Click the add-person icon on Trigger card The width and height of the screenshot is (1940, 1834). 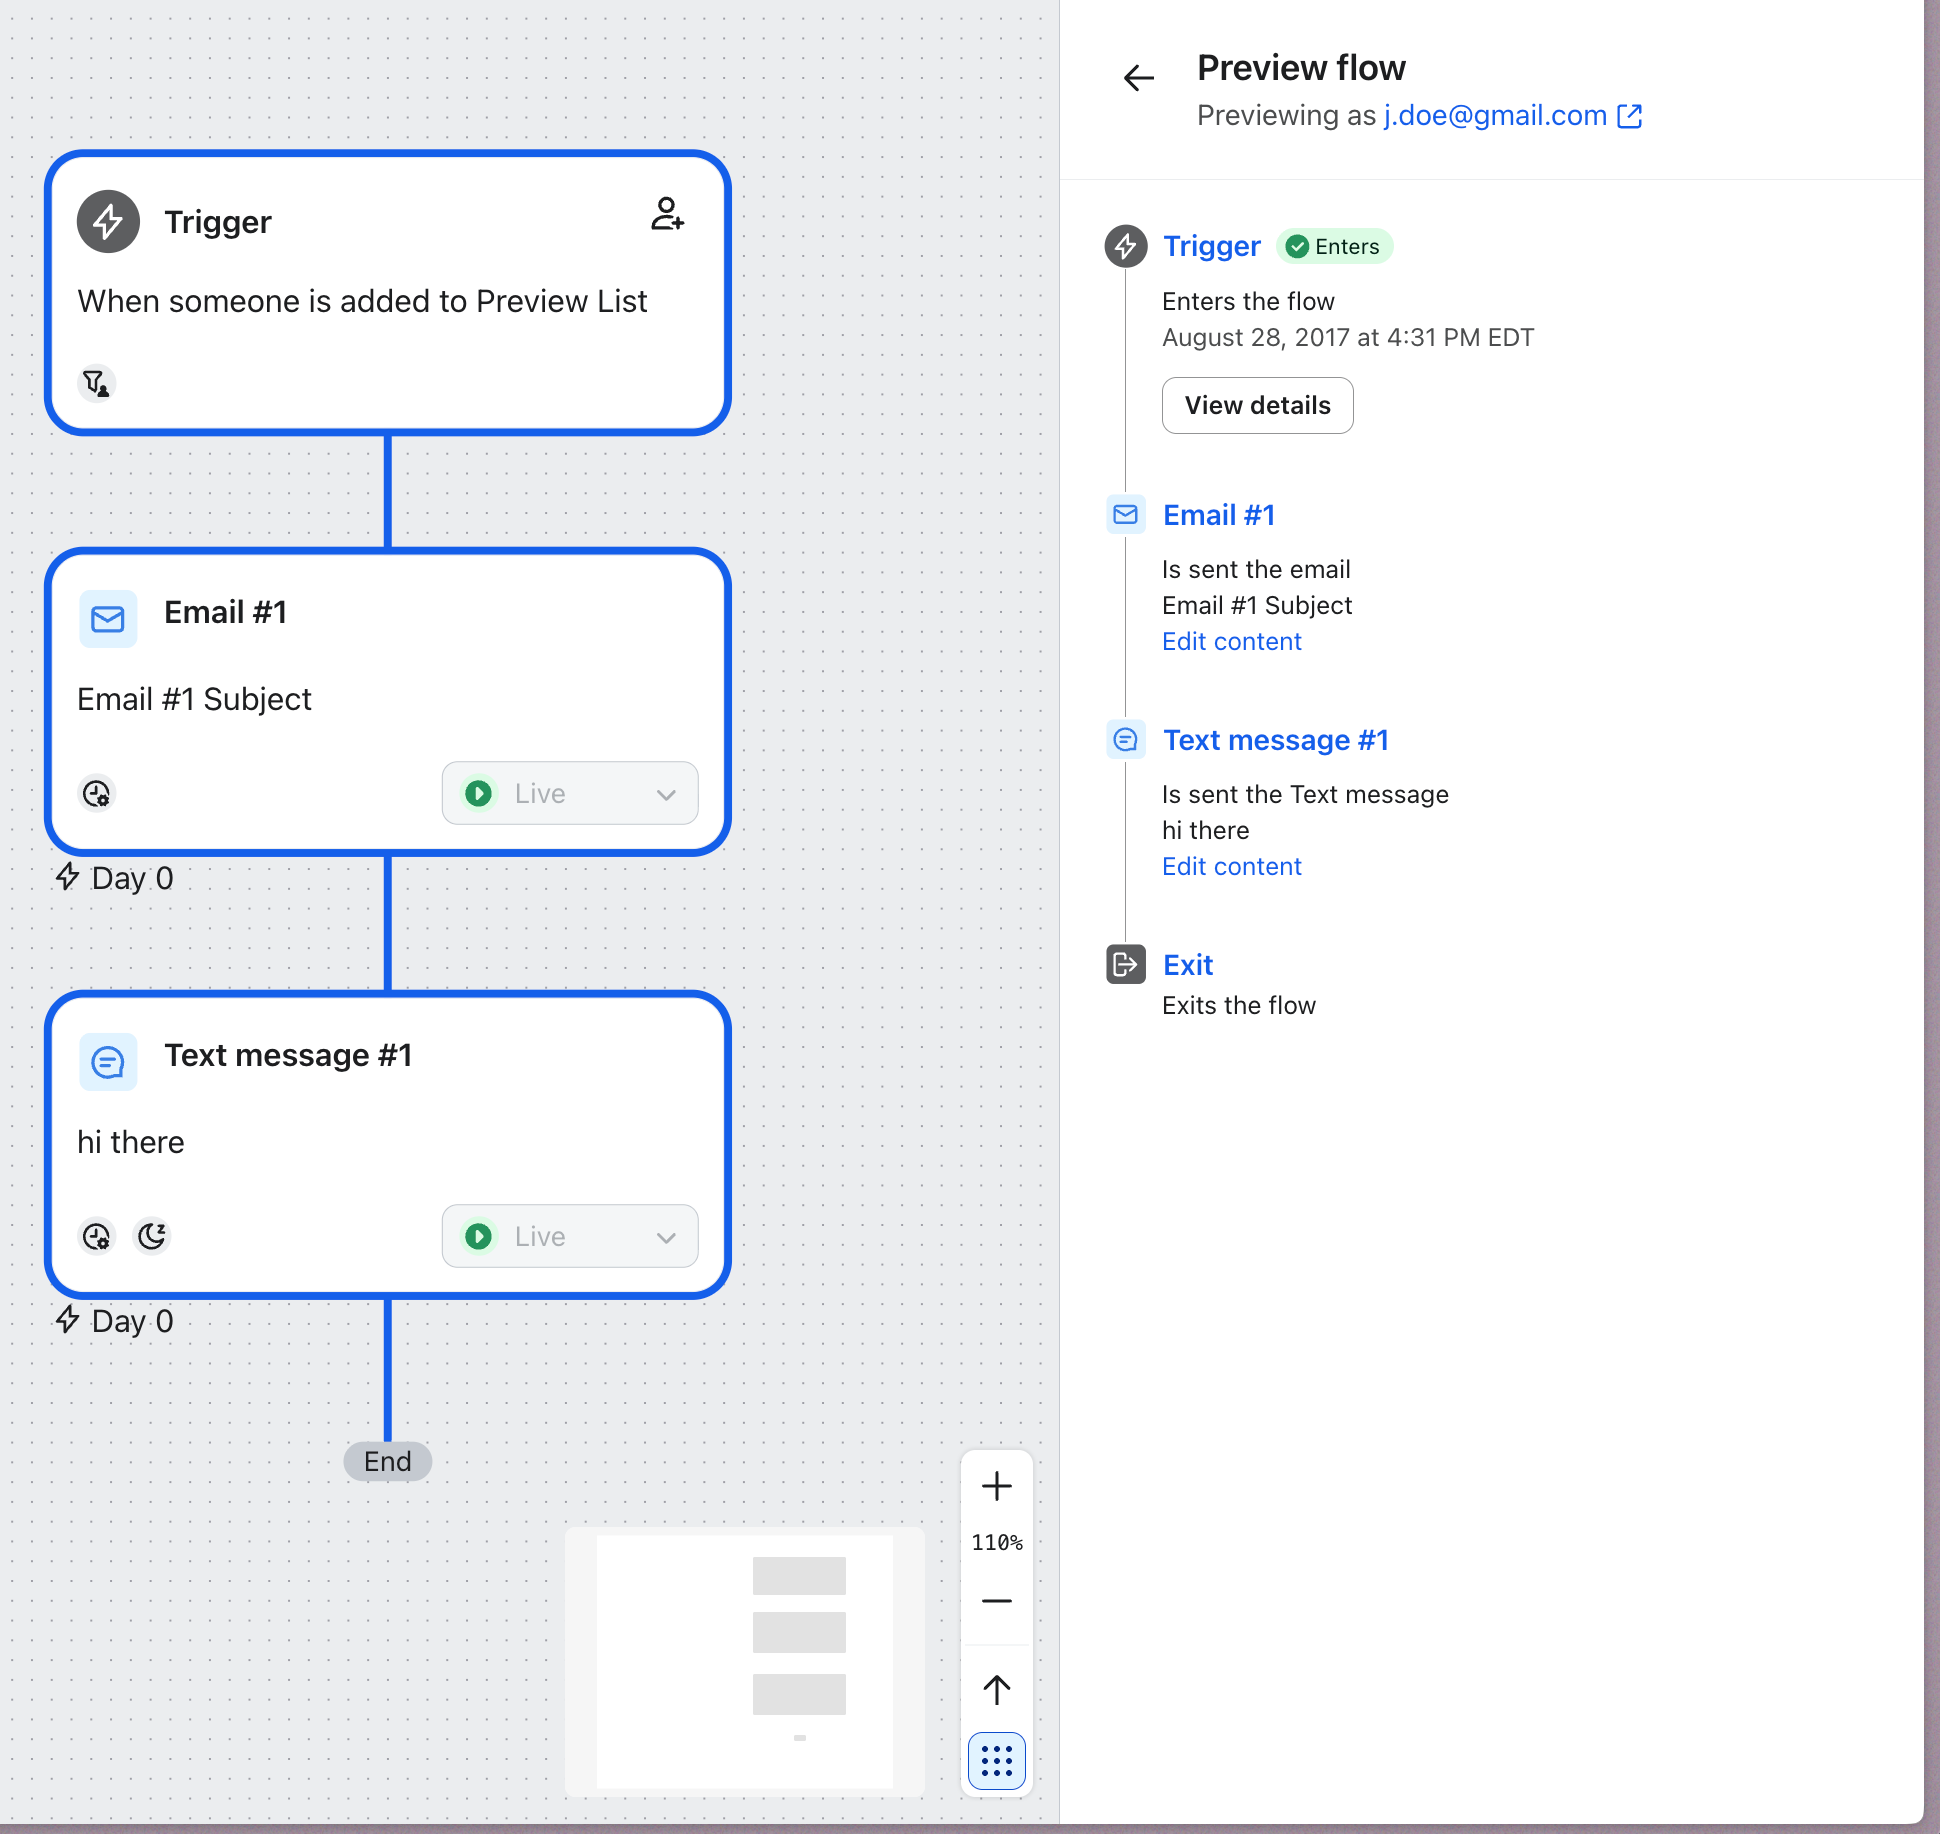(x=666, y=214)
